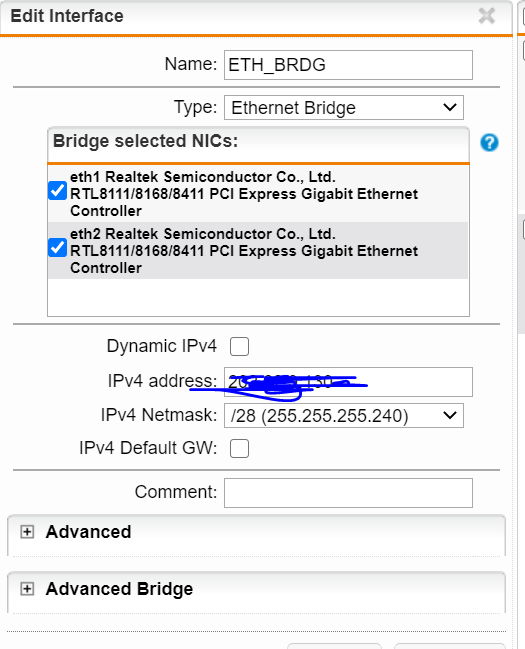Click inside the IPv4 address field
Viewport: 525px width, 649px height.
[348, 382]
